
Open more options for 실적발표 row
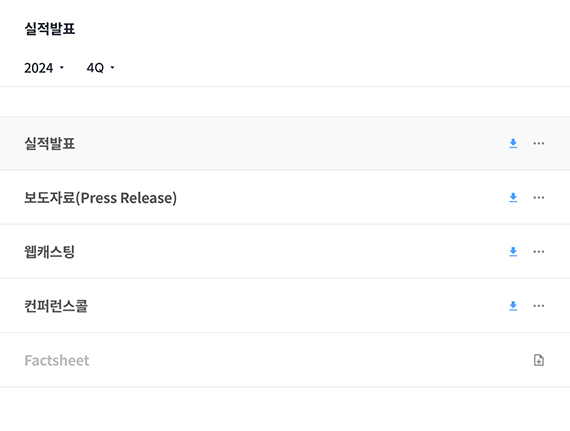539,144
